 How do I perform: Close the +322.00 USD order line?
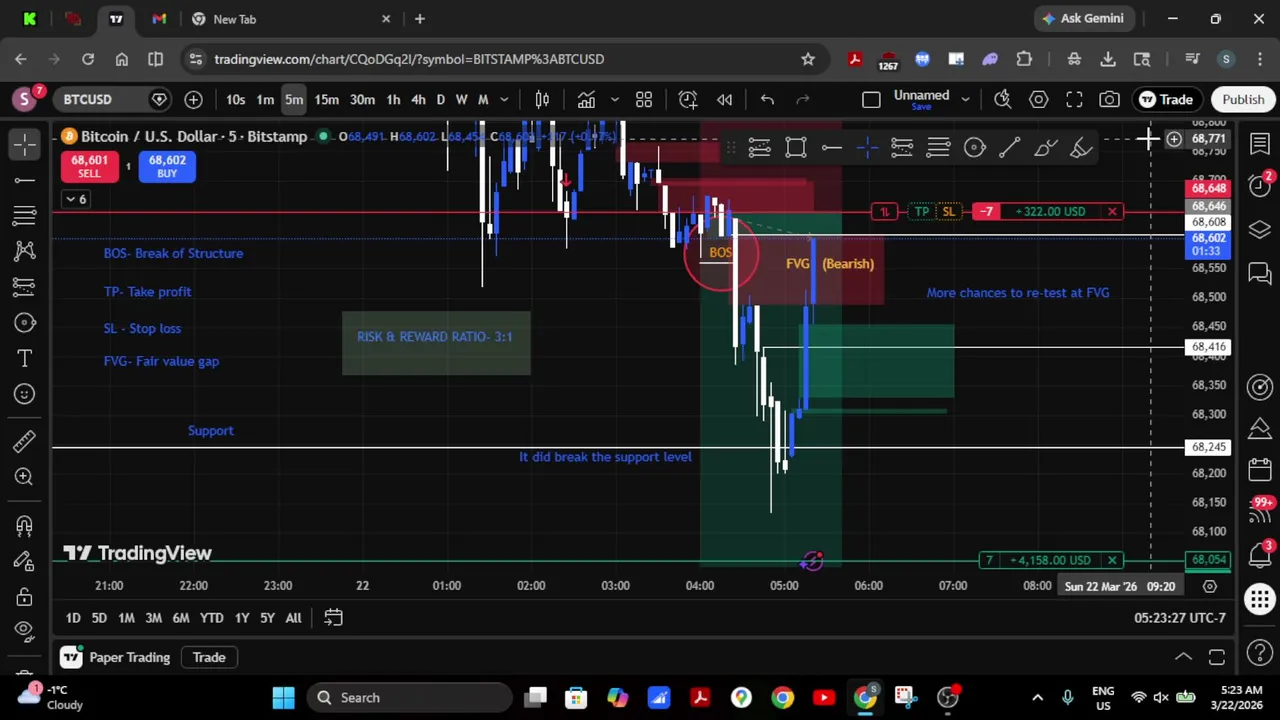pos(1112,211)
